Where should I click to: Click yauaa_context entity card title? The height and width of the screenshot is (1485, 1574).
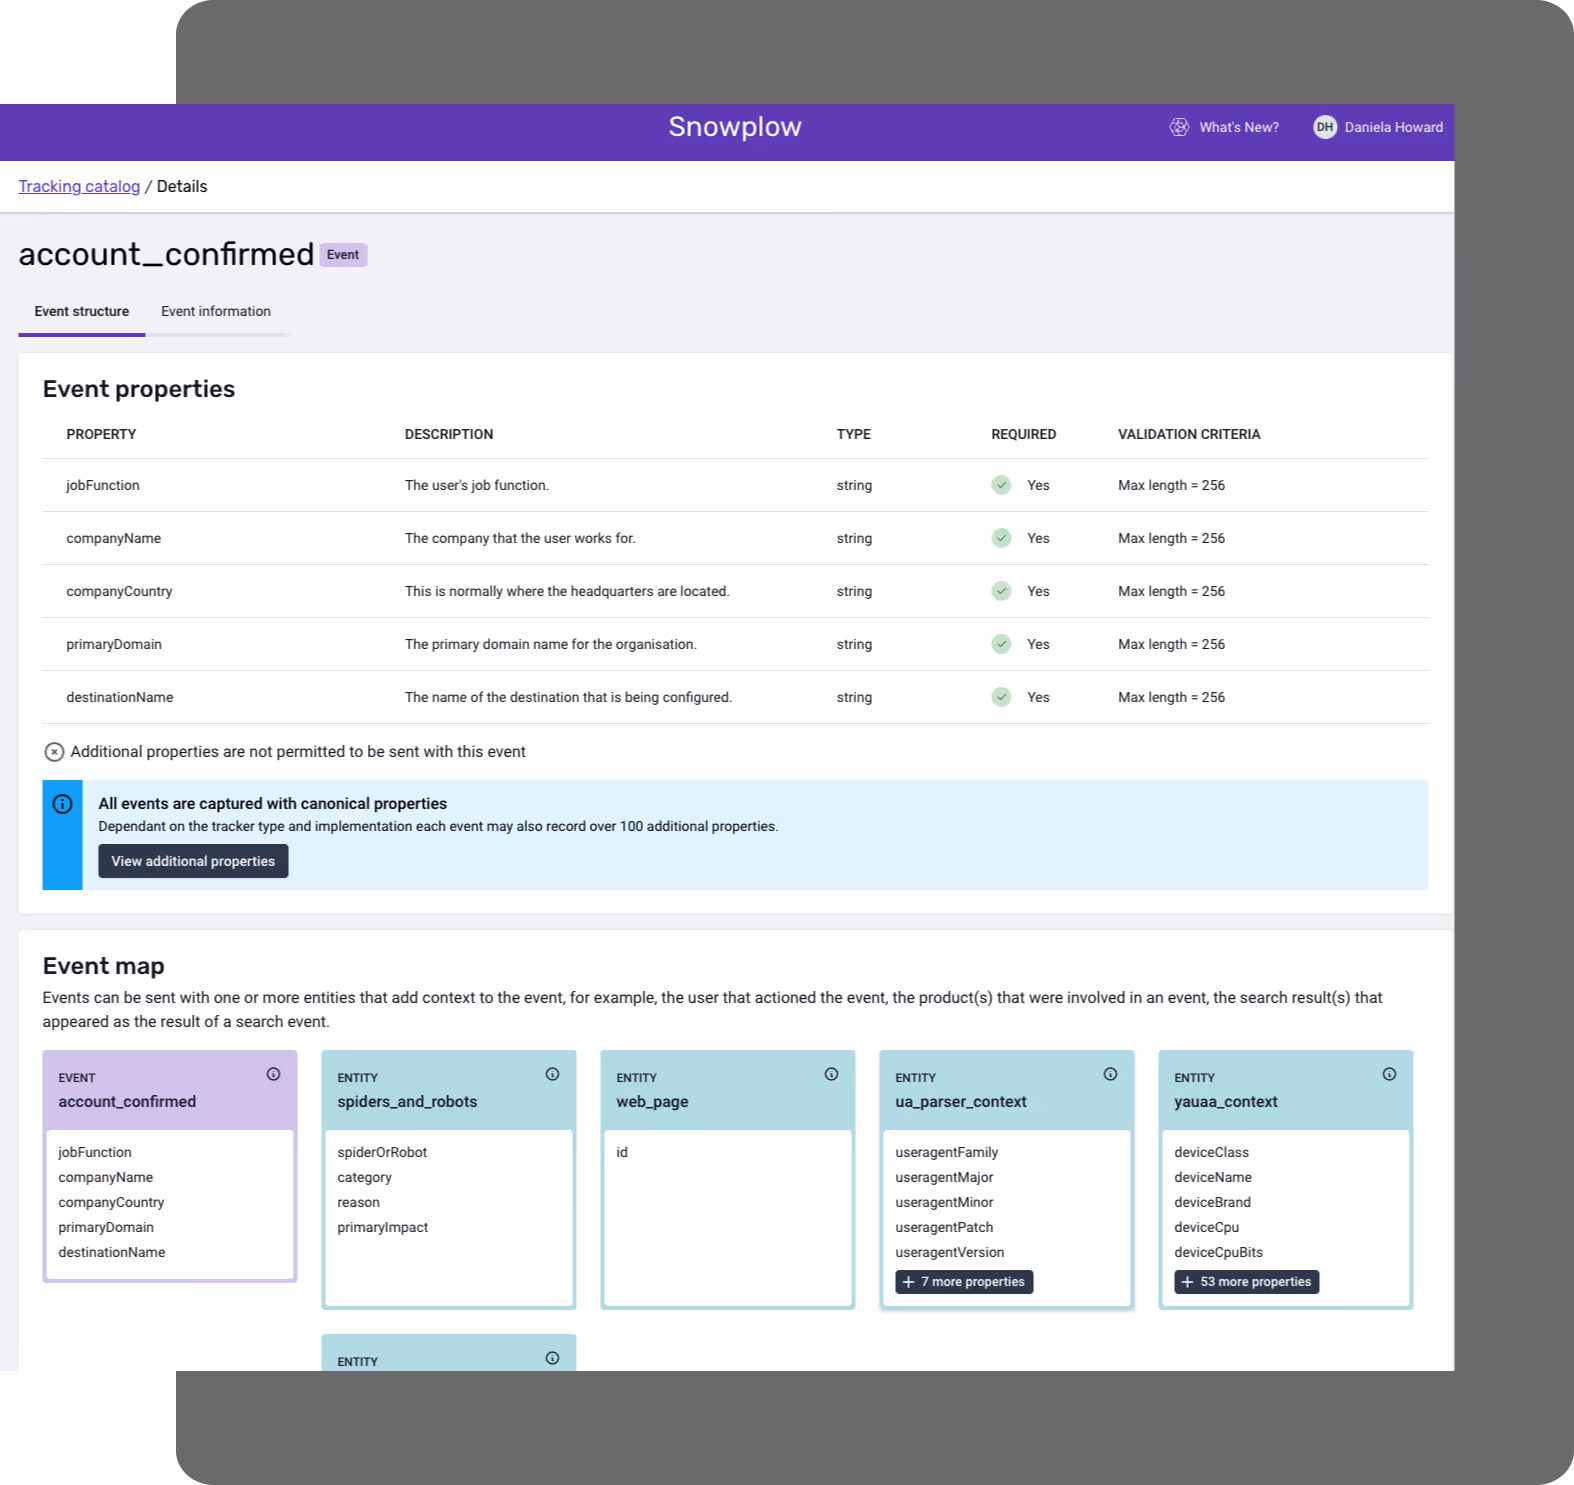1226,1101
